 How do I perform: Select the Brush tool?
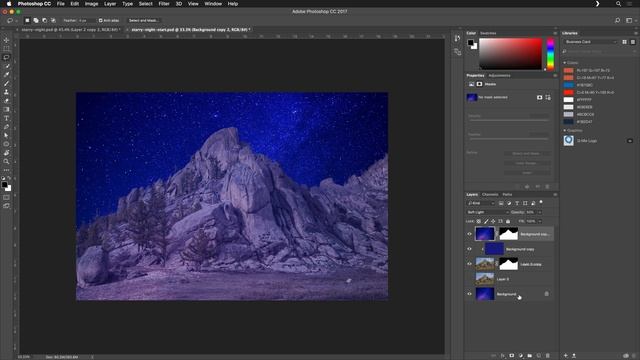[6, 83]
